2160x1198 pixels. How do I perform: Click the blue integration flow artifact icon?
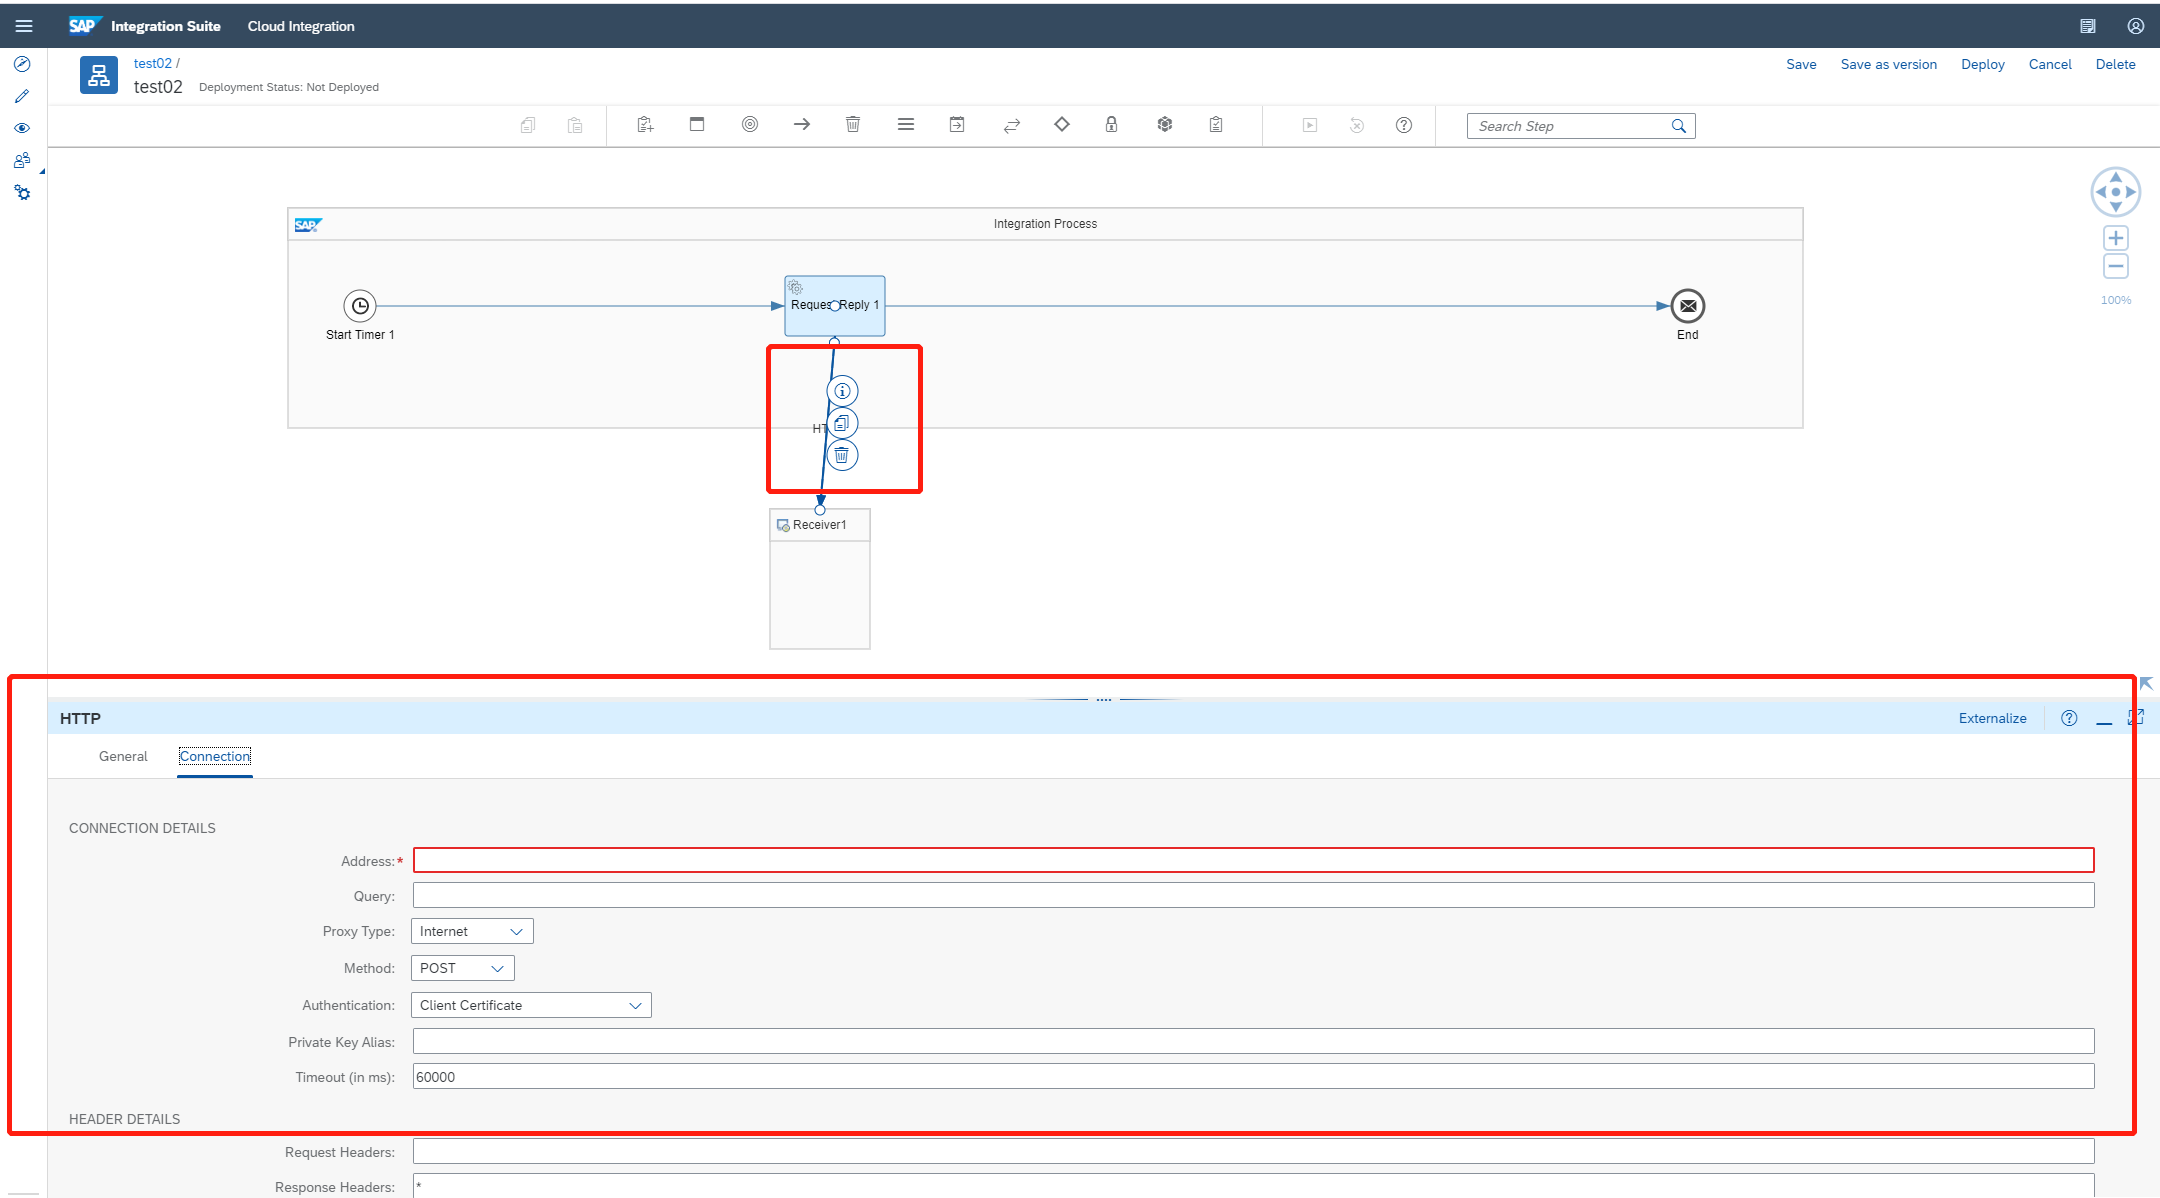tap(99, 75)
